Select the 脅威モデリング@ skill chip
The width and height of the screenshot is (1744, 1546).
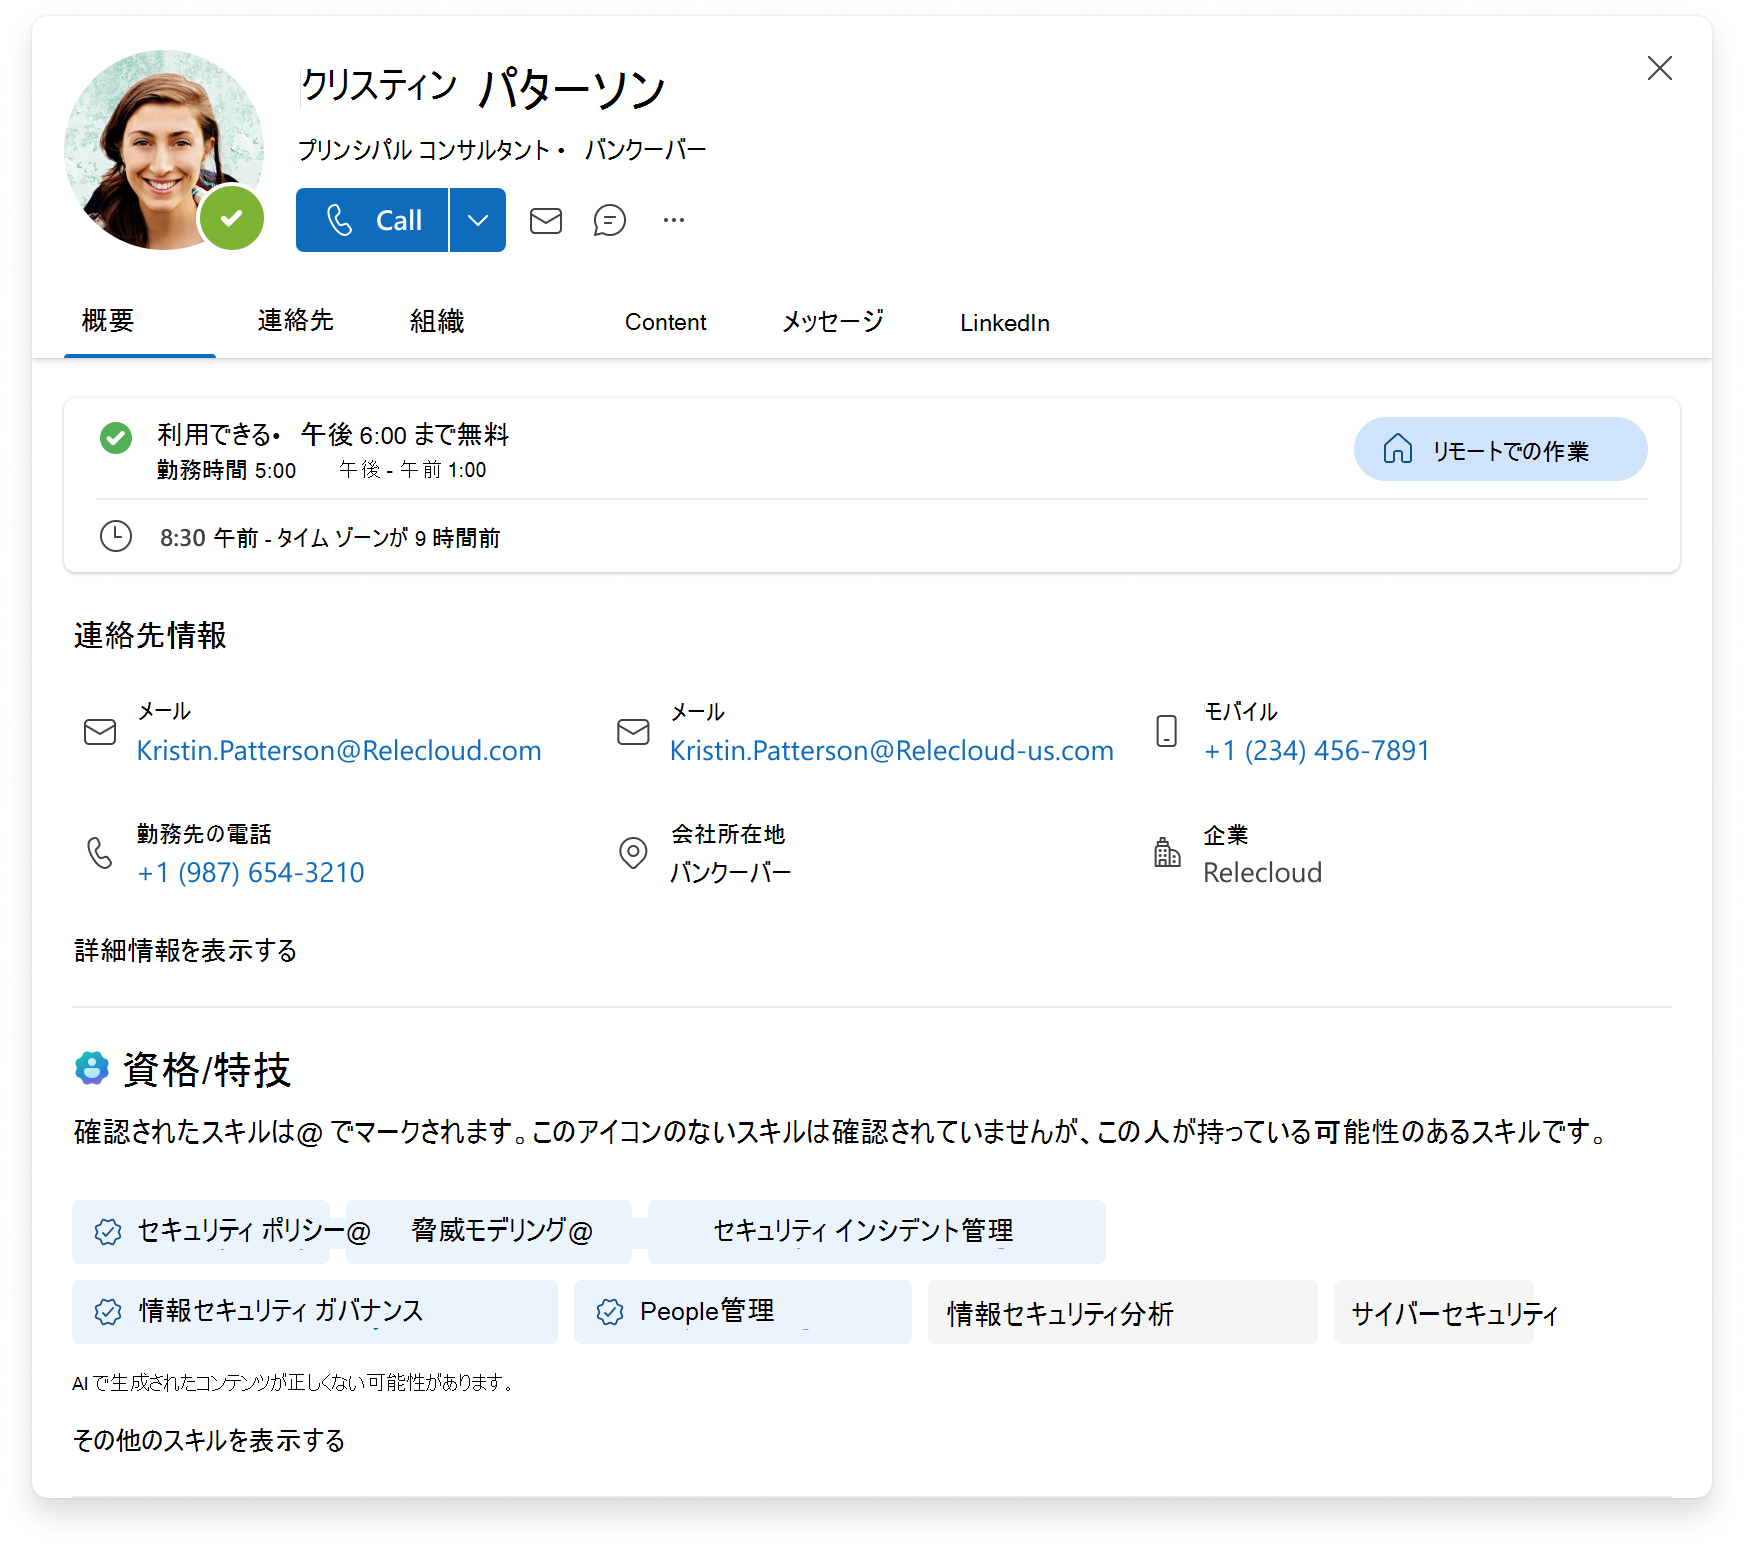click(489, 1231)
